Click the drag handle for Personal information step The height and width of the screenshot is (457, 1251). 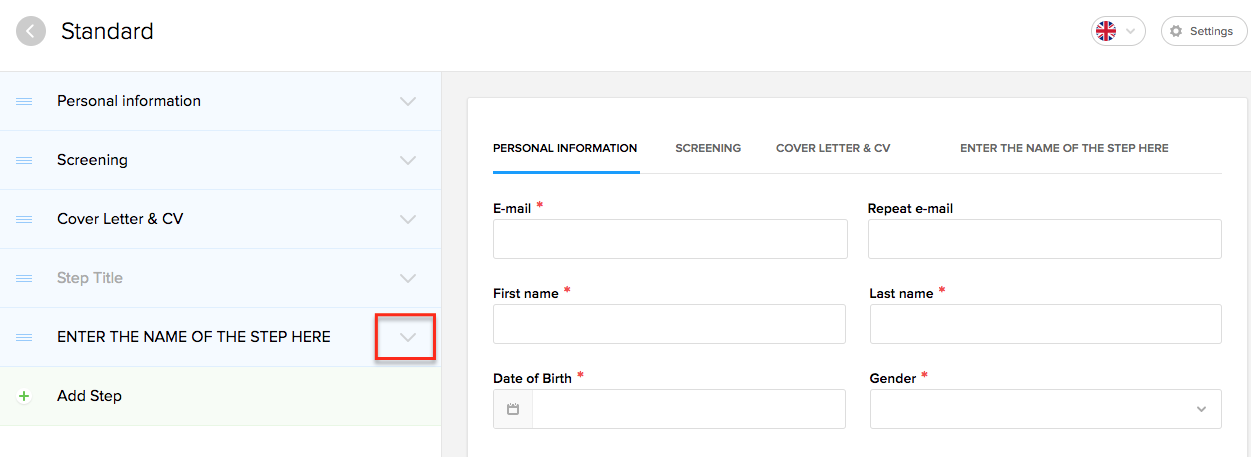(24, 101)
